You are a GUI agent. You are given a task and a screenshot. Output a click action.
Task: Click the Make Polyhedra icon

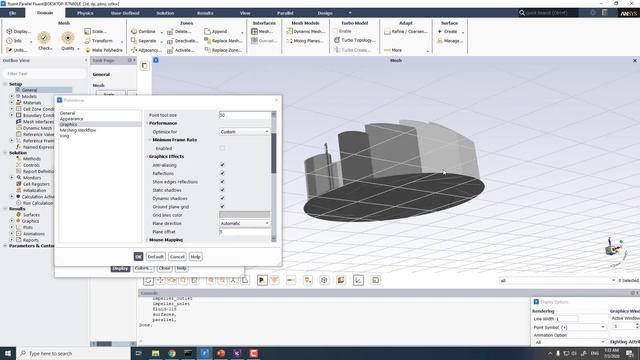click(88, 50)
